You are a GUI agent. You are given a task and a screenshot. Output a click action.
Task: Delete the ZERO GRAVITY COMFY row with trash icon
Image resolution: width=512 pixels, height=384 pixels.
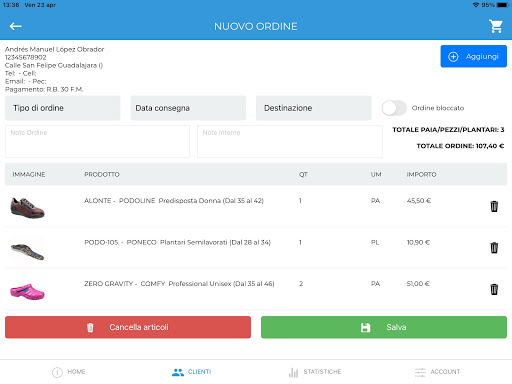494,289
